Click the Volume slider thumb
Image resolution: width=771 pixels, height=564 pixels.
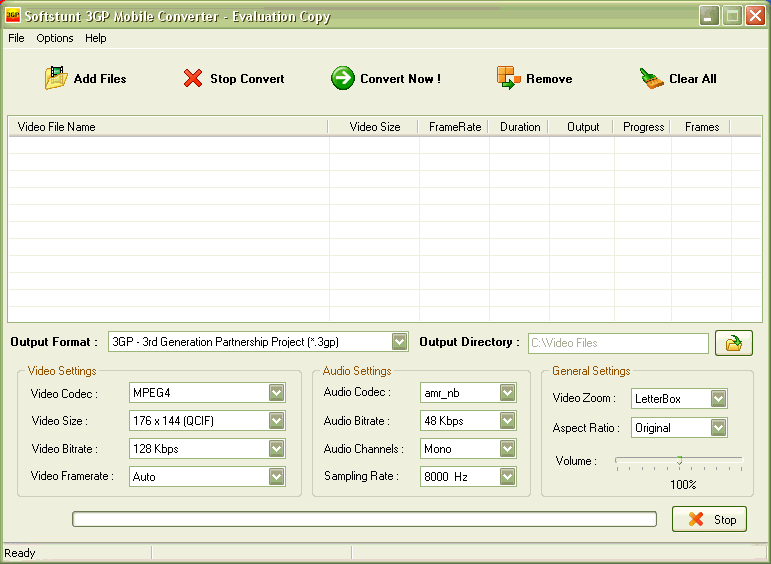pyautogui.click(x=680, y=461)
